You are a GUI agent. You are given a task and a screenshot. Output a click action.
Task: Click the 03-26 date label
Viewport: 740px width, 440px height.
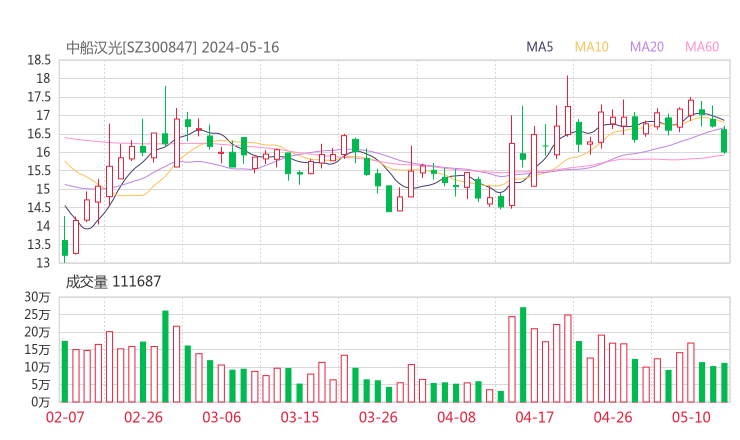(x=378, y=417)
